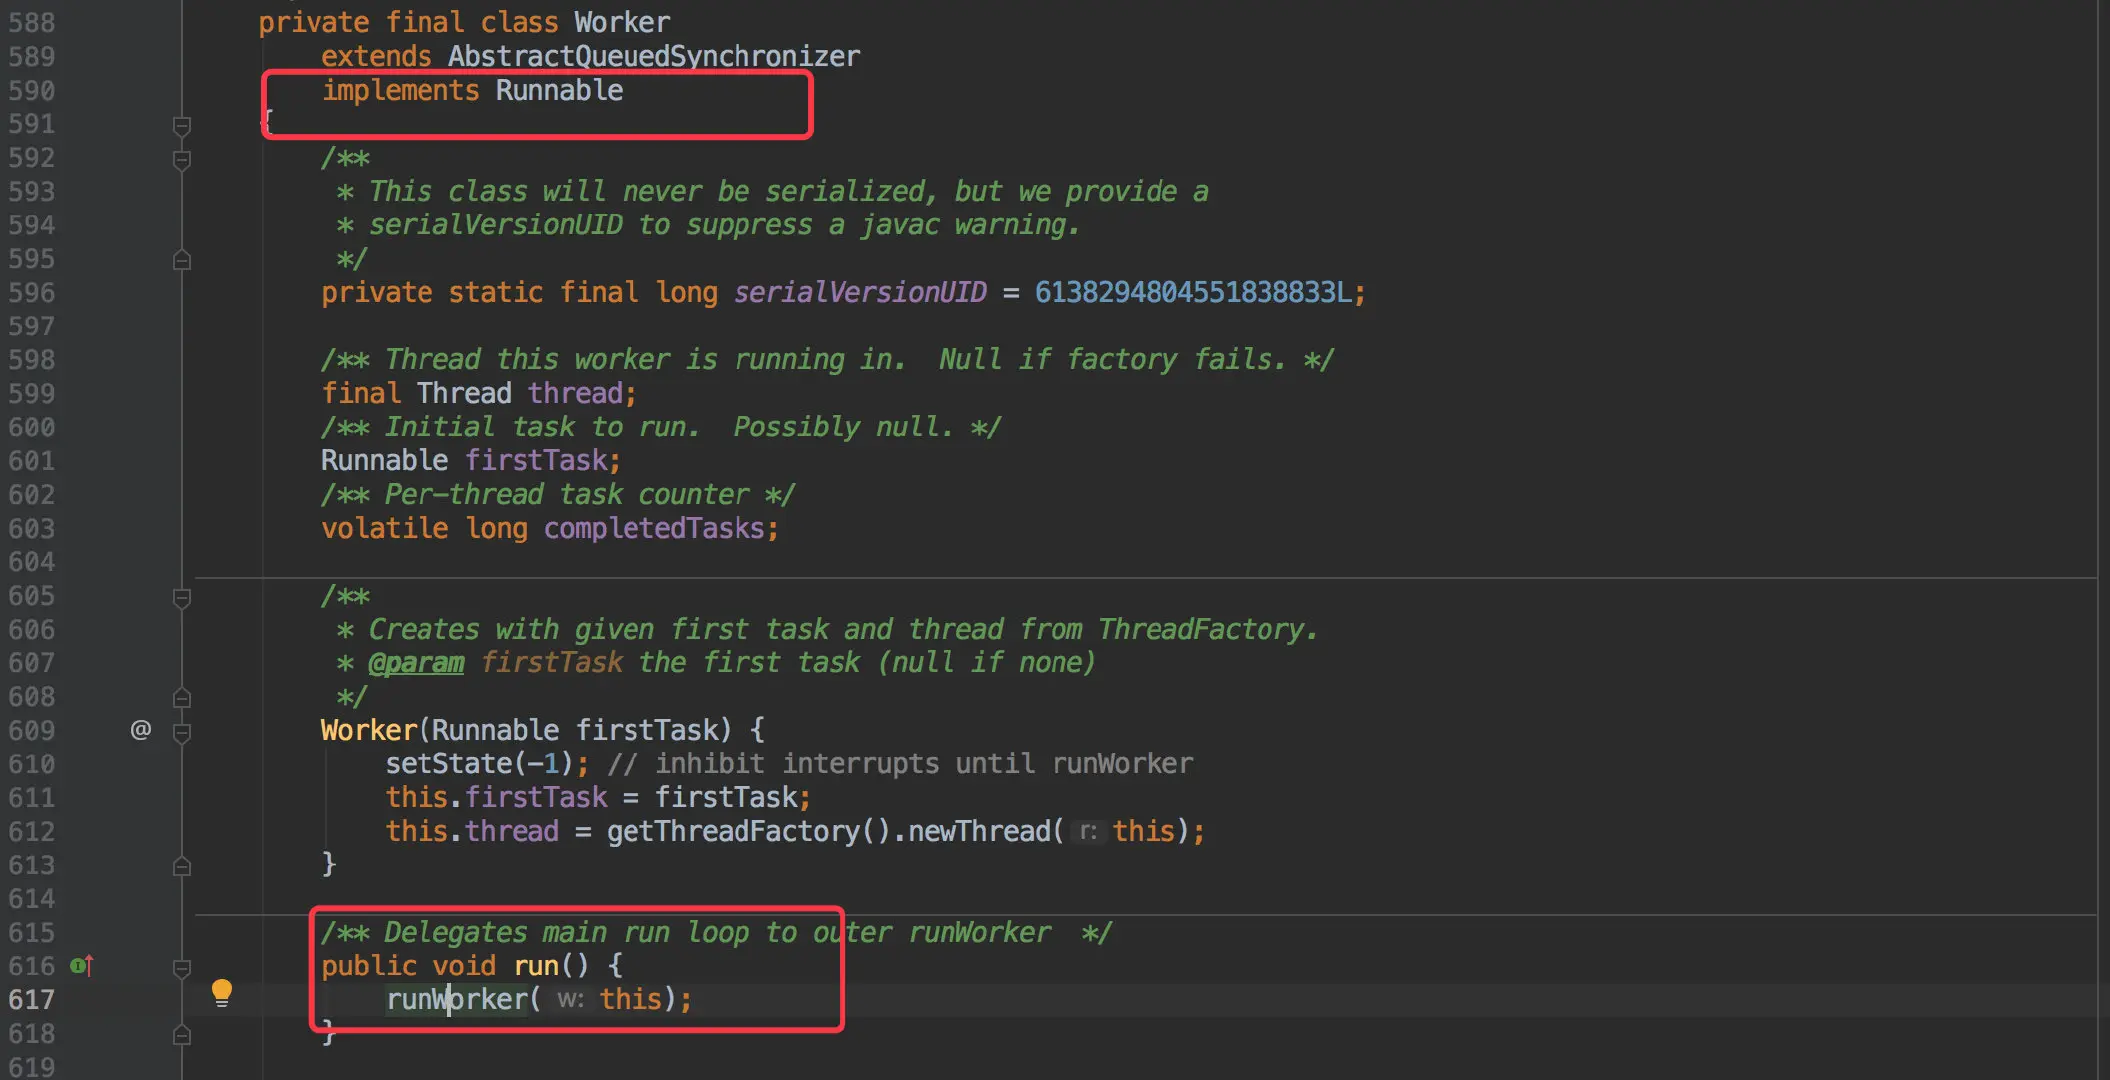The image size is (2110, 1080).
Task: Click the implements-method gutter icon on line 616
Action: pyautogui.click(x=82, y=966)
